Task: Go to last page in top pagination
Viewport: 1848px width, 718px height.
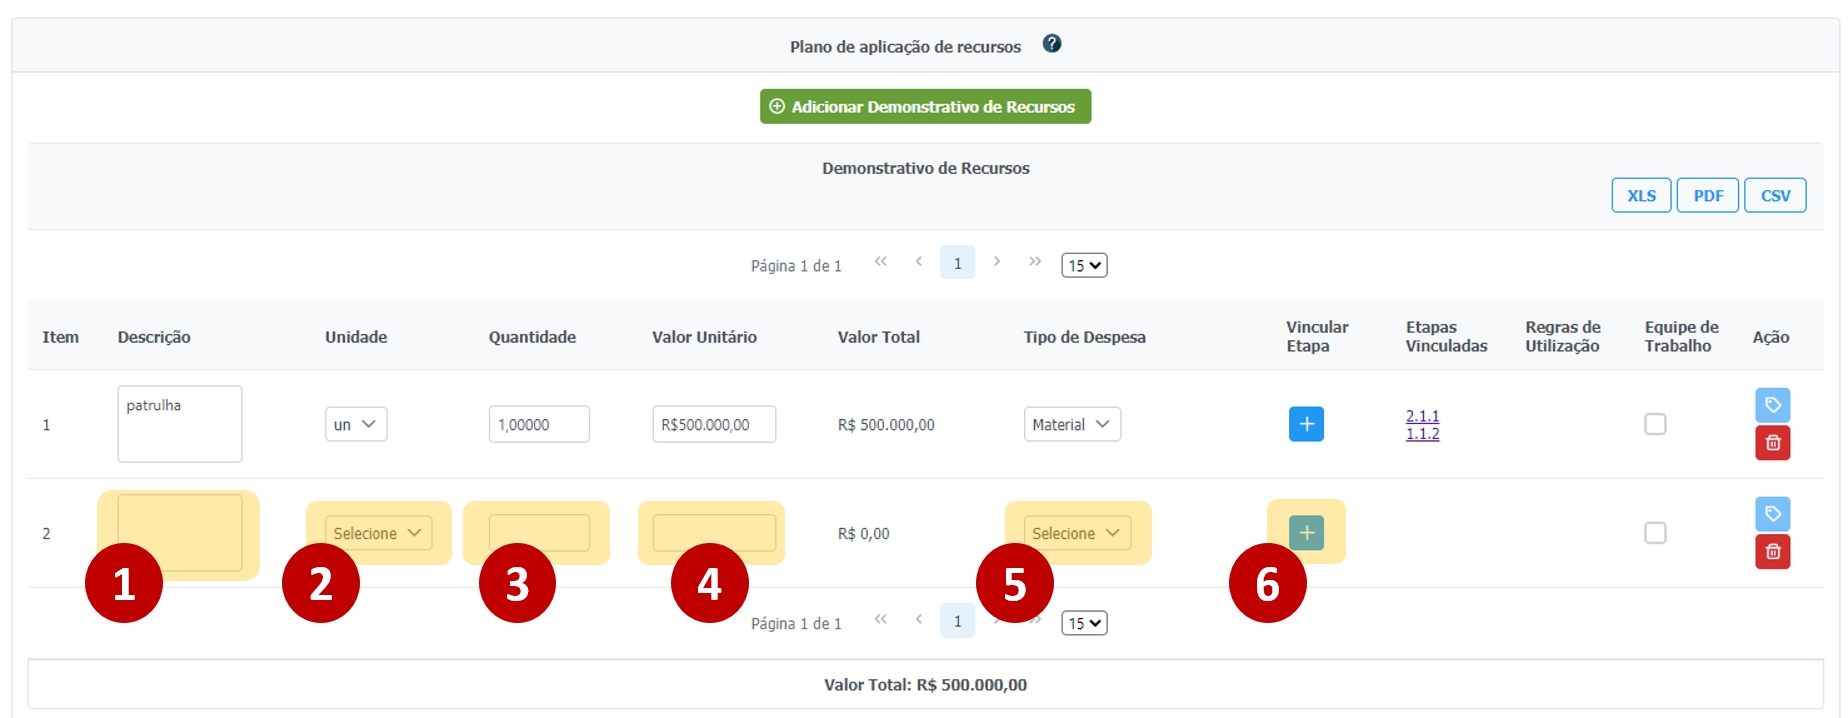Action: pyautogui.click(x=1035, y=262)
